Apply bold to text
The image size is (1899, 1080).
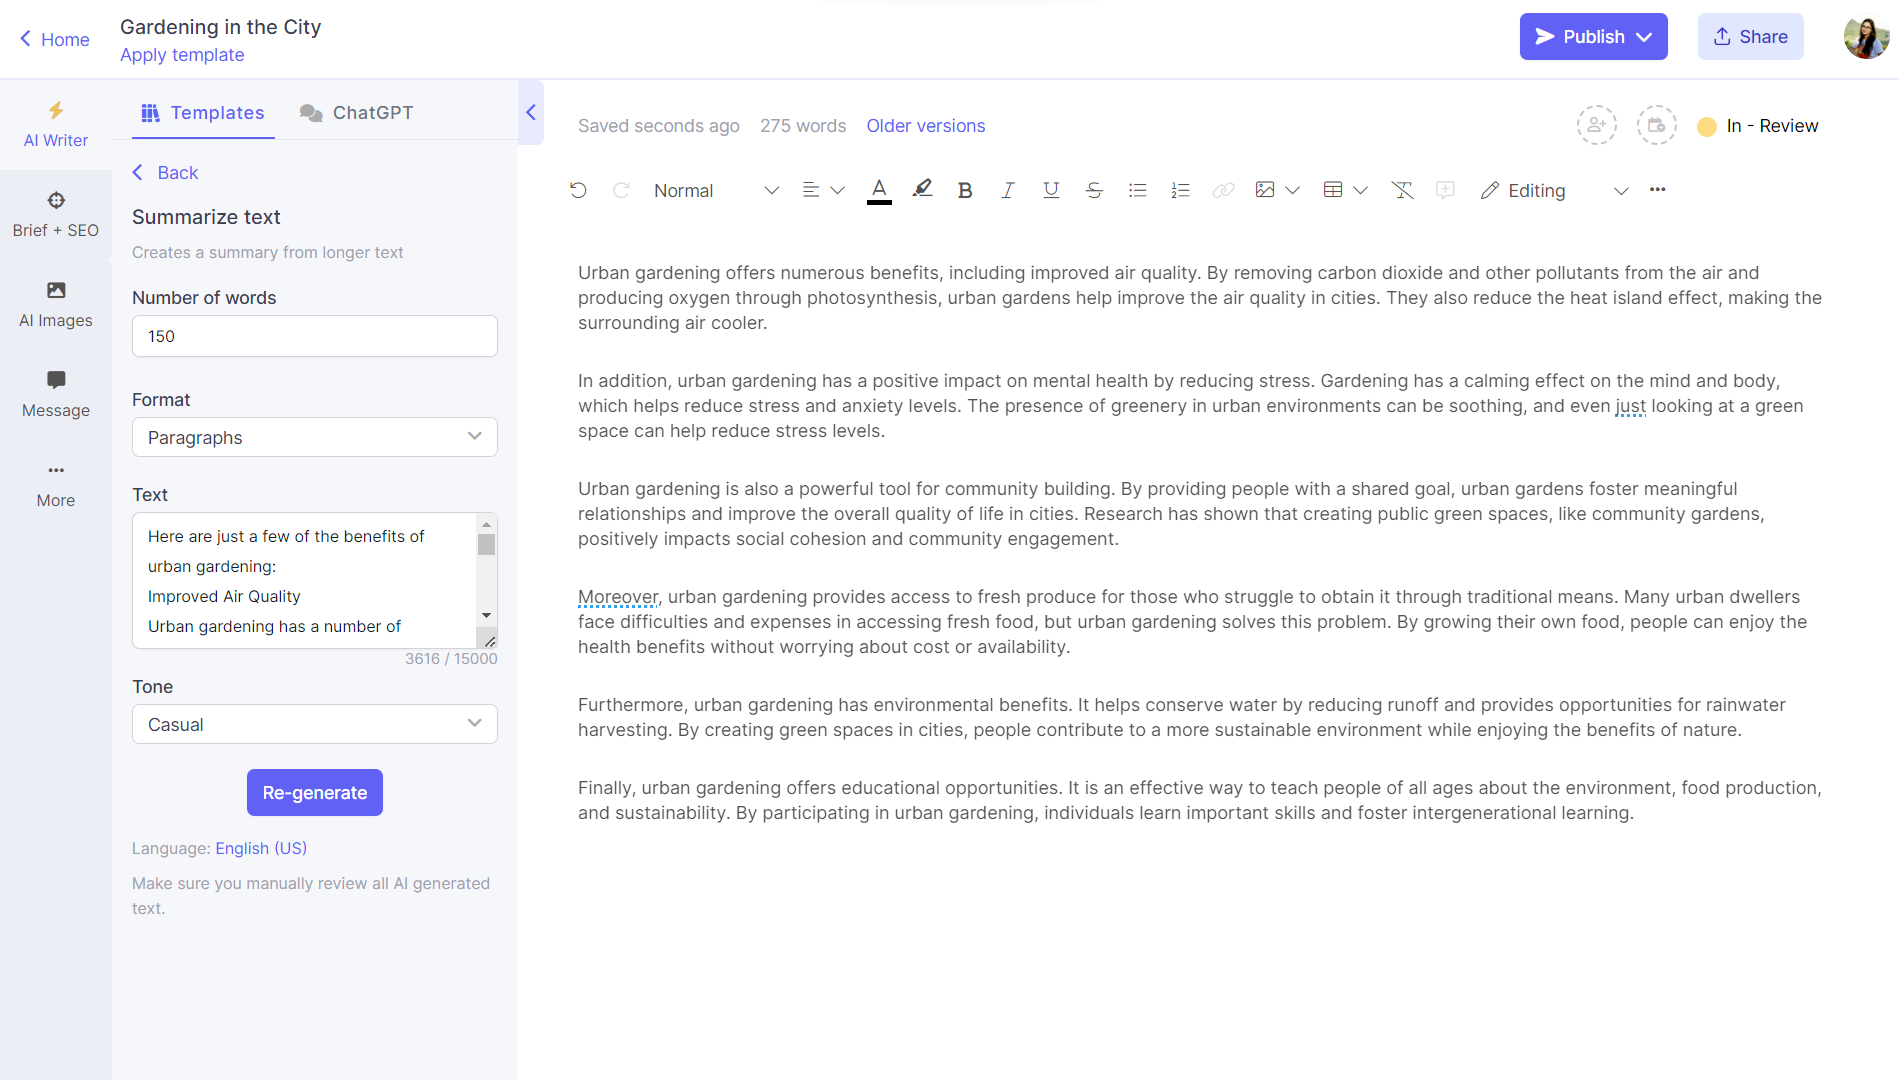[964, 190]
